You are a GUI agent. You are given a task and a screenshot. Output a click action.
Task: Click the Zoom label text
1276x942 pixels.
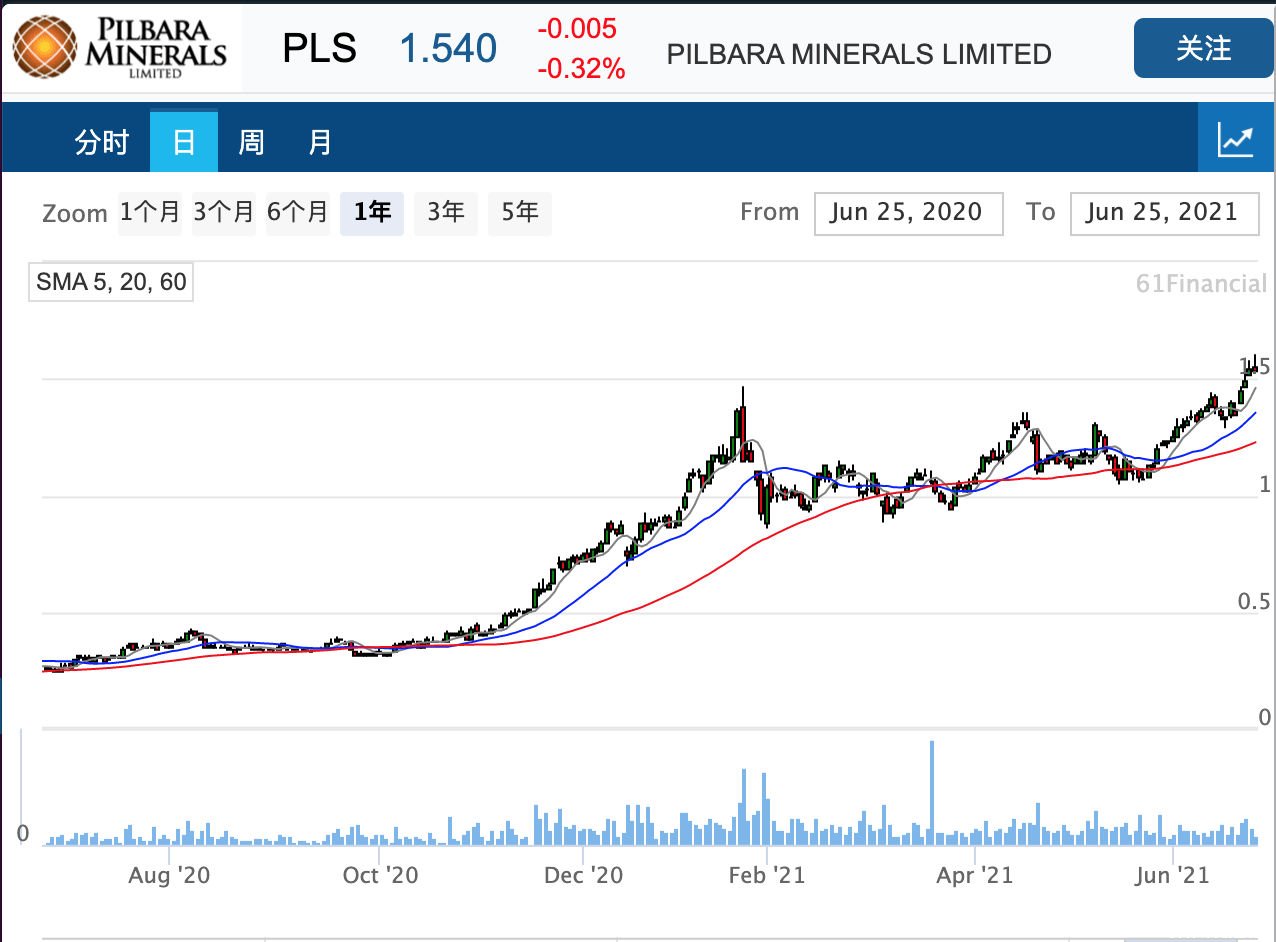pos(75,213)
